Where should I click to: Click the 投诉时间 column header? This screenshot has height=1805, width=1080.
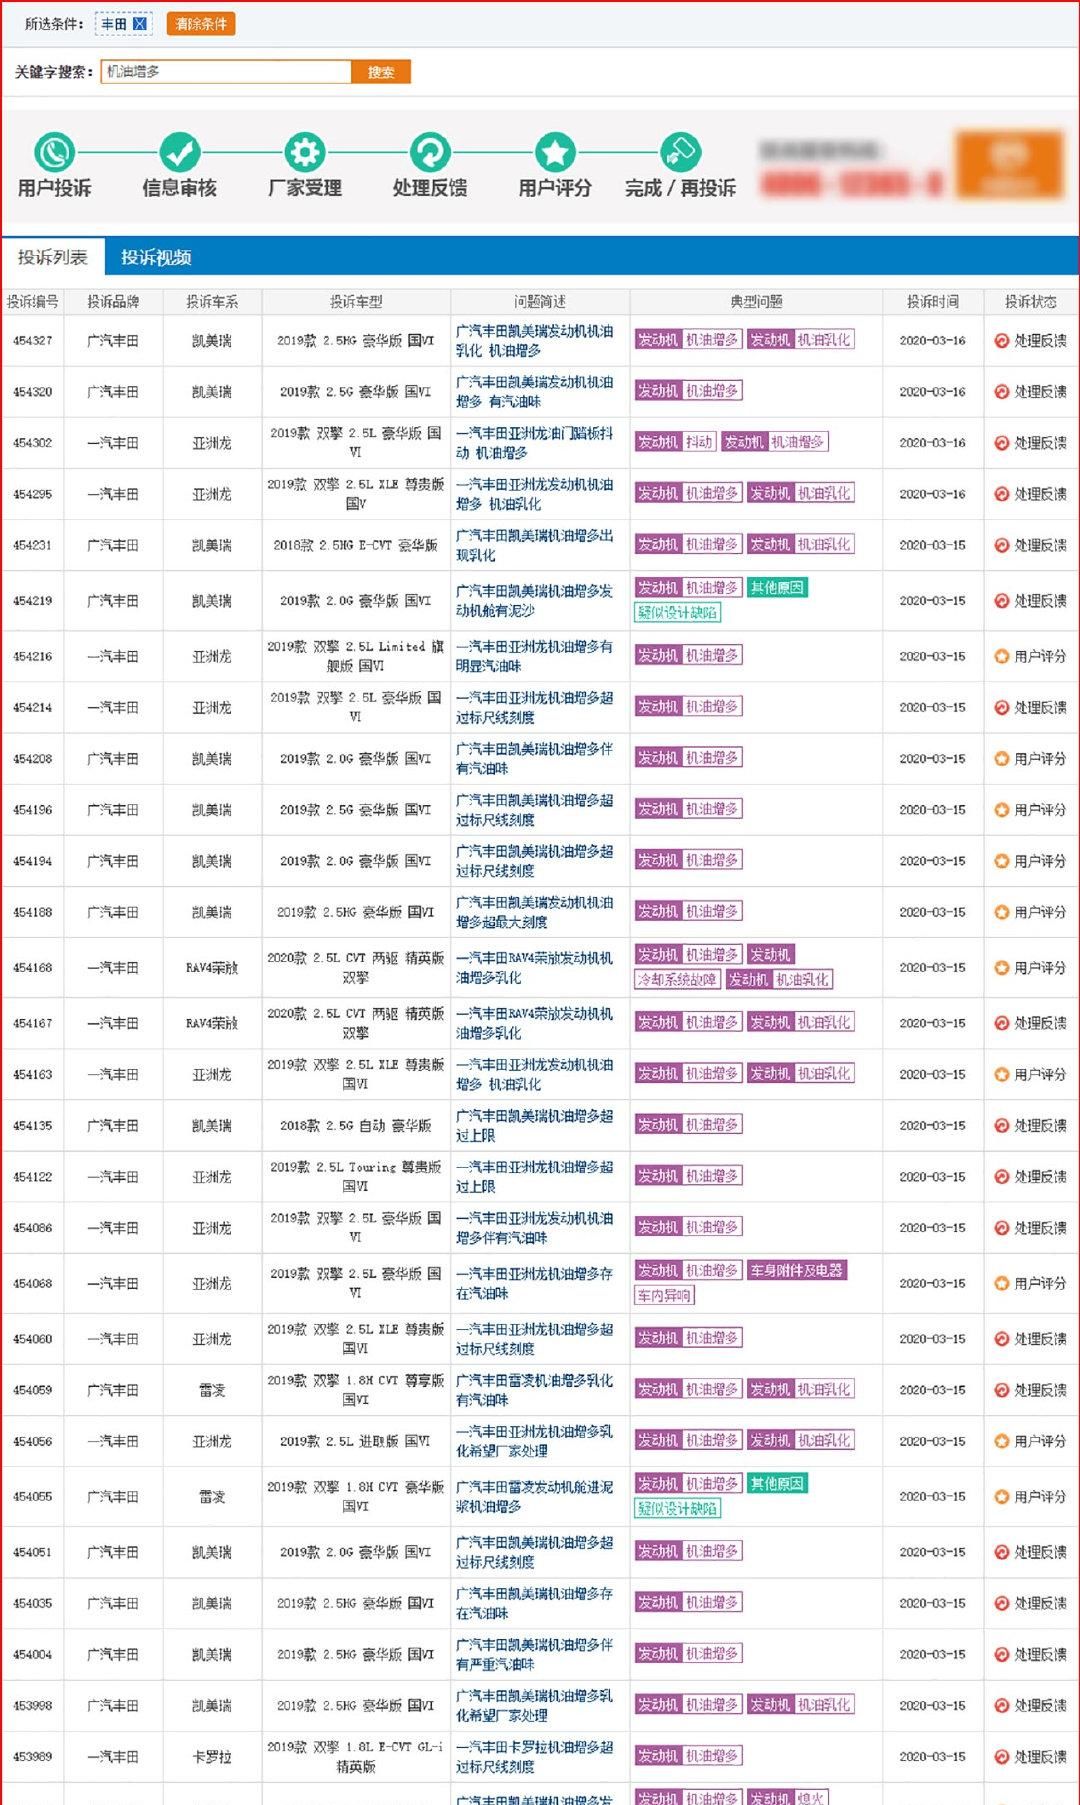932,301
